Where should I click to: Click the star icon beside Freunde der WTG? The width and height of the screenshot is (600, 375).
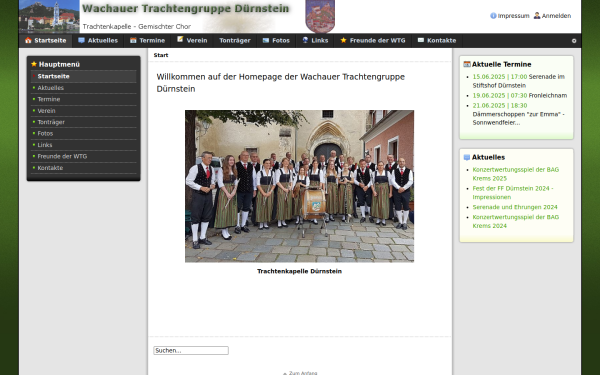pos(343,40)
